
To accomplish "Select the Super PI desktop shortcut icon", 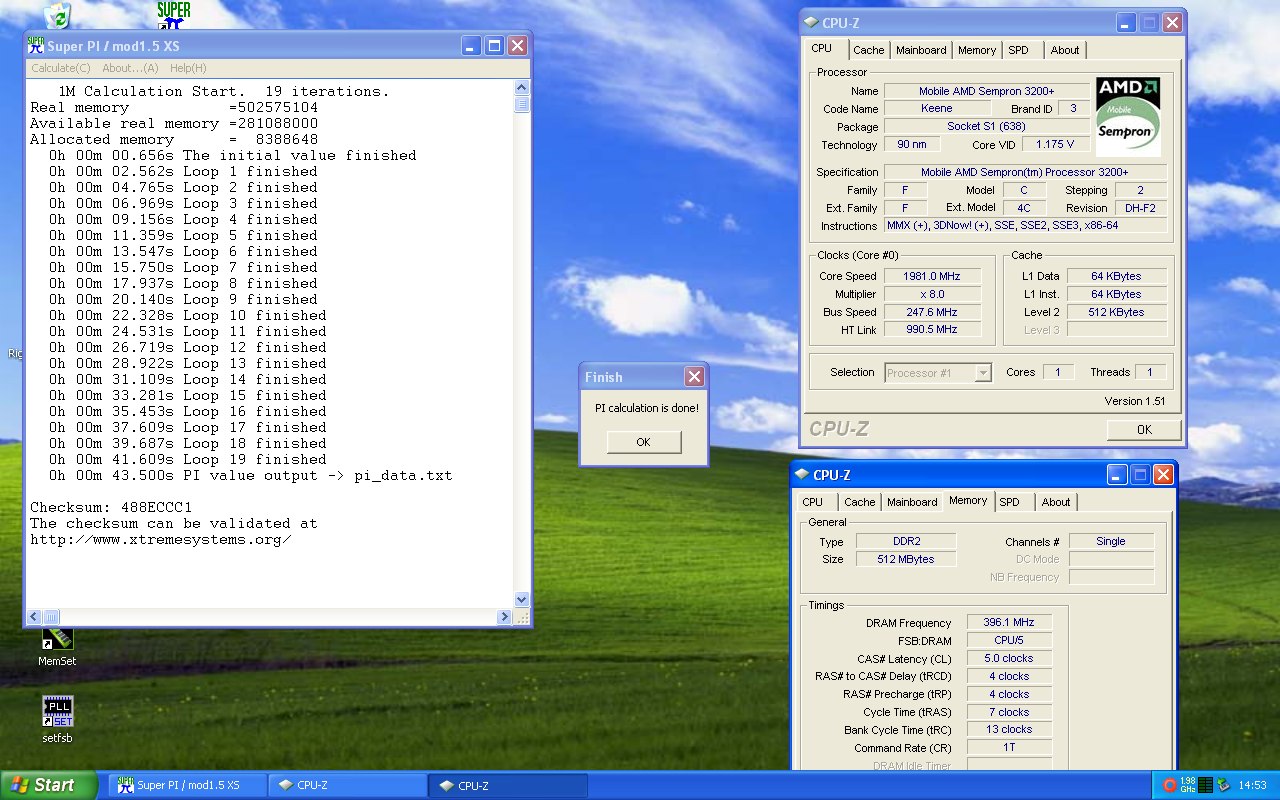I will pyautogui.click(x=174, y=14).
